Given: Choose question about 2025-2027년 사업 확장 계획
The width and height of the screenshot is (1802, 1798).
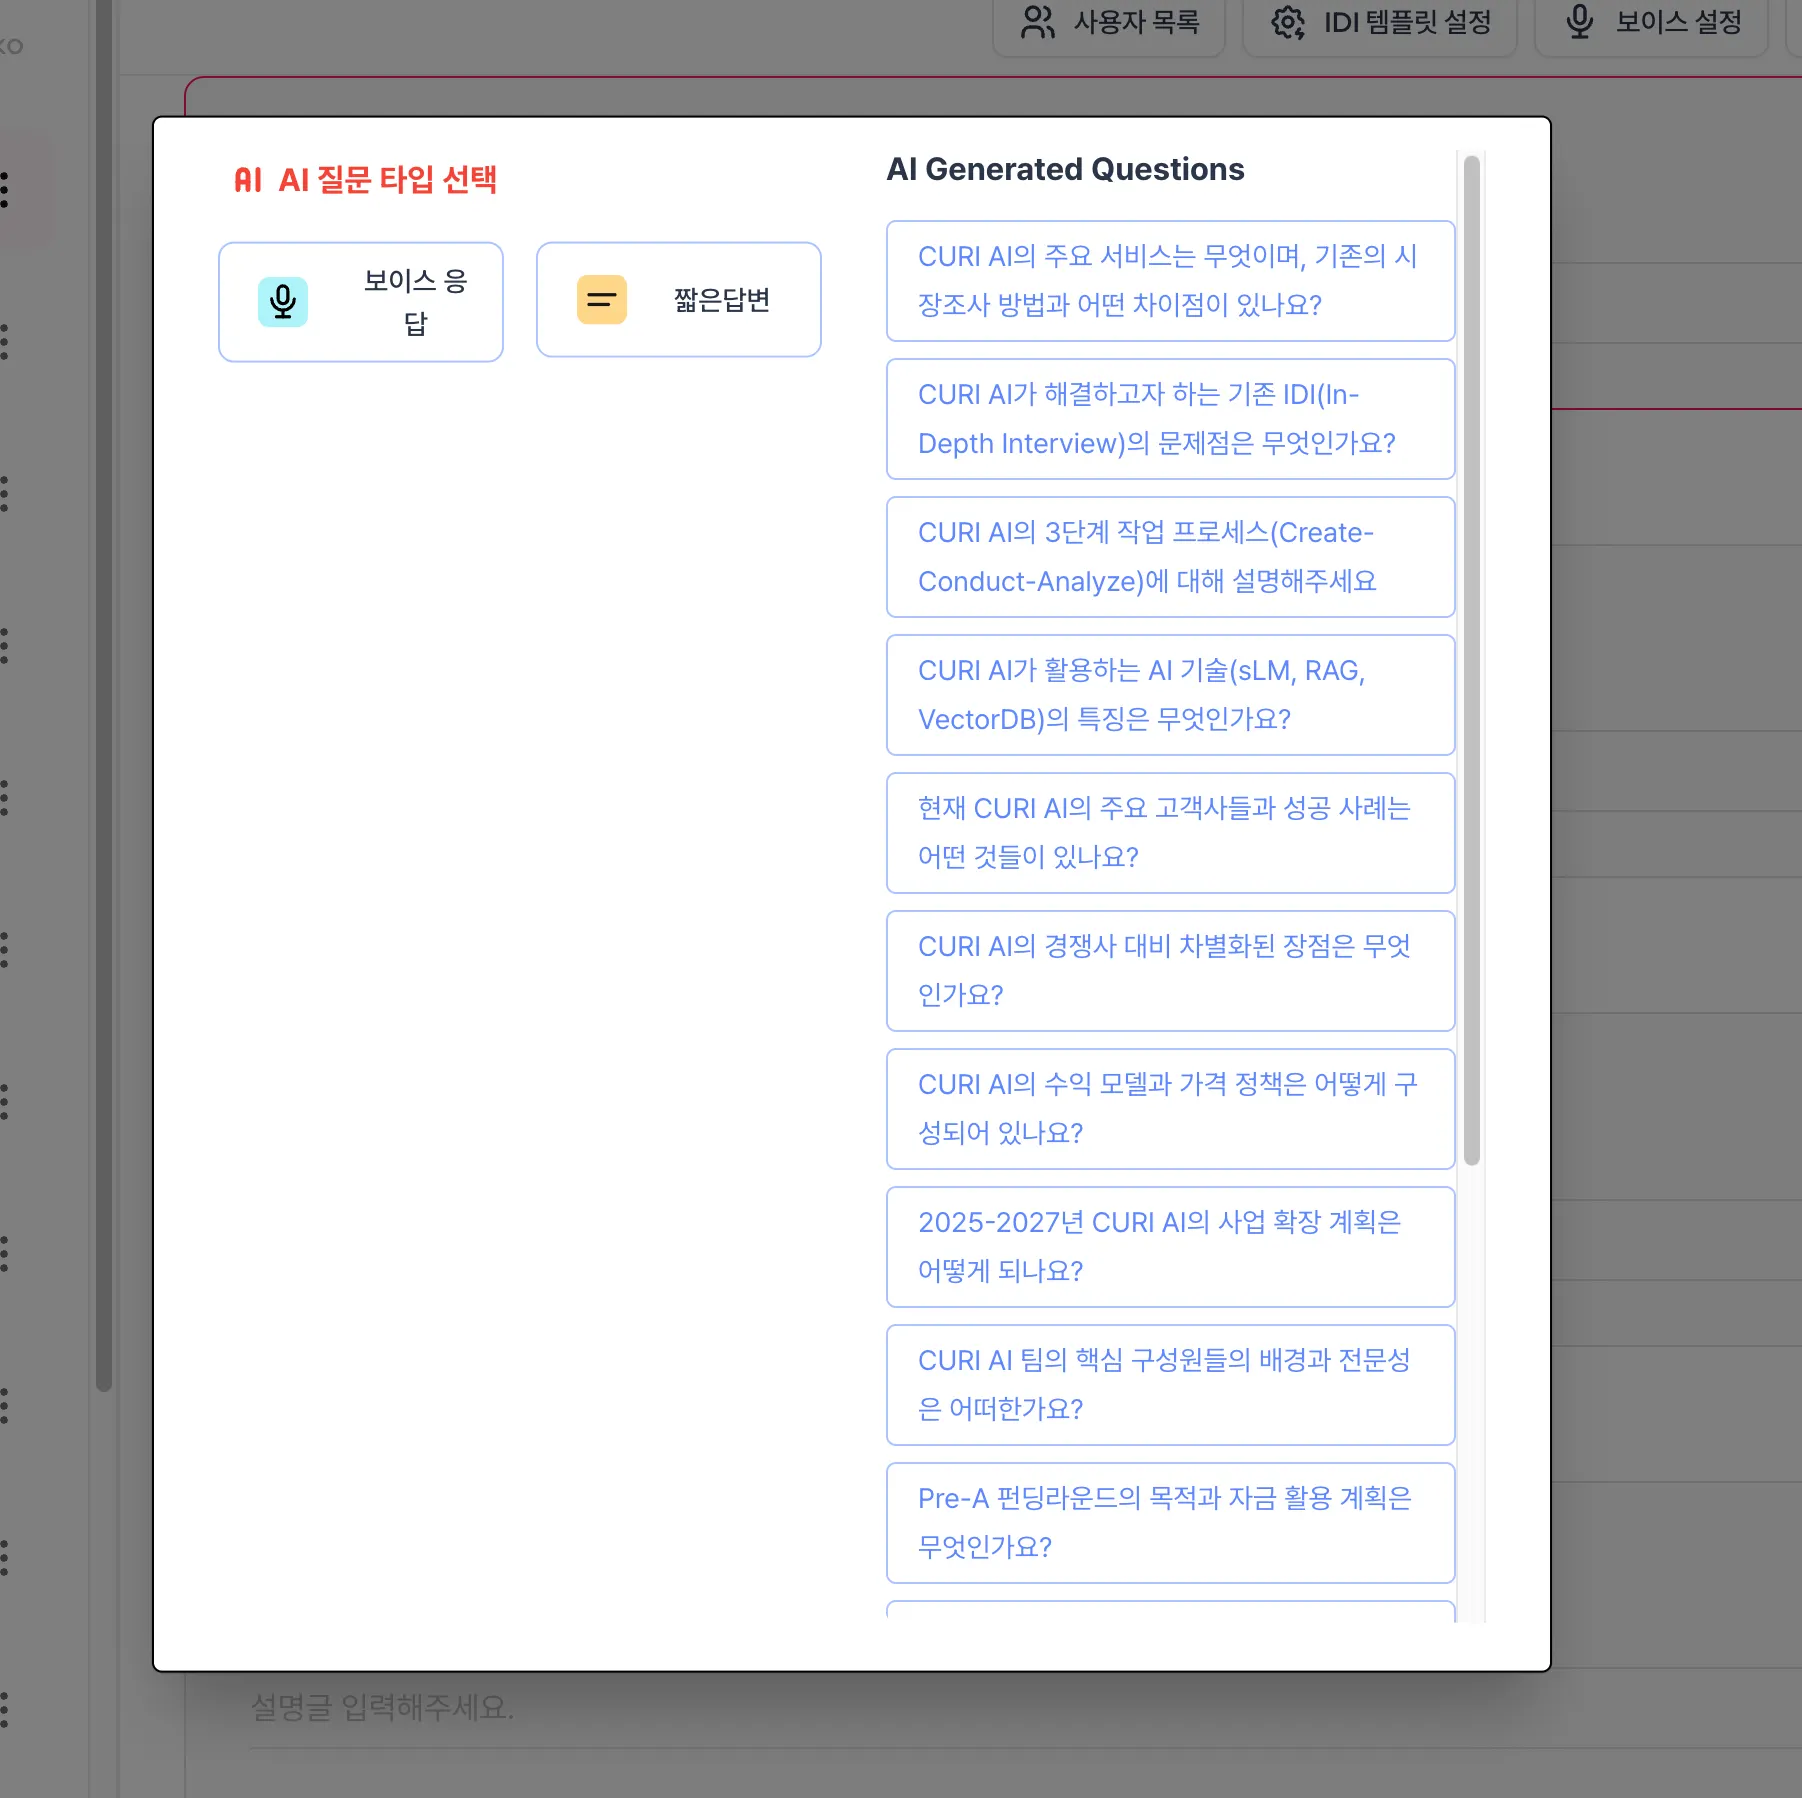Looking at the screenshot, I should (1170, 1247).
